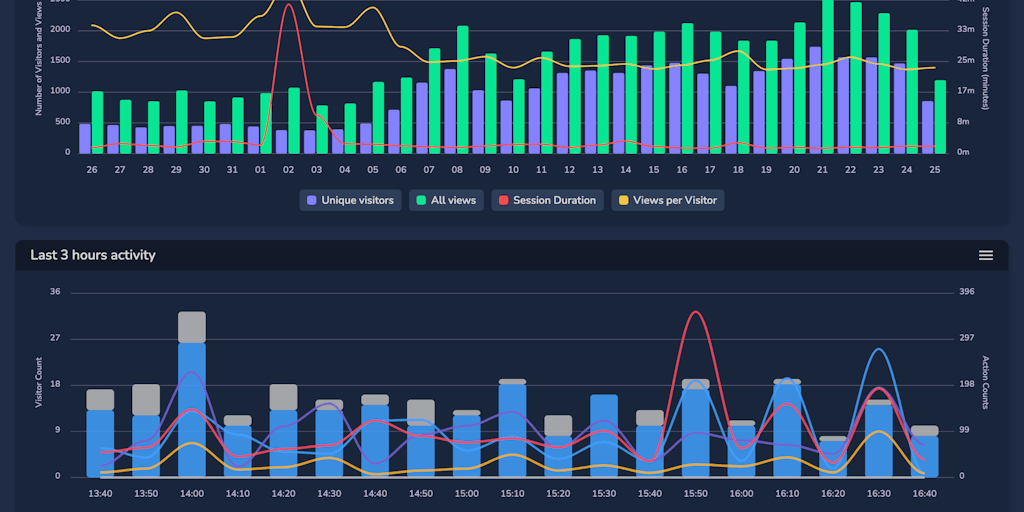Click the 13:40 x-axis time label
1024x512 pixels.
pyautogui.click(x=100, y=493)
